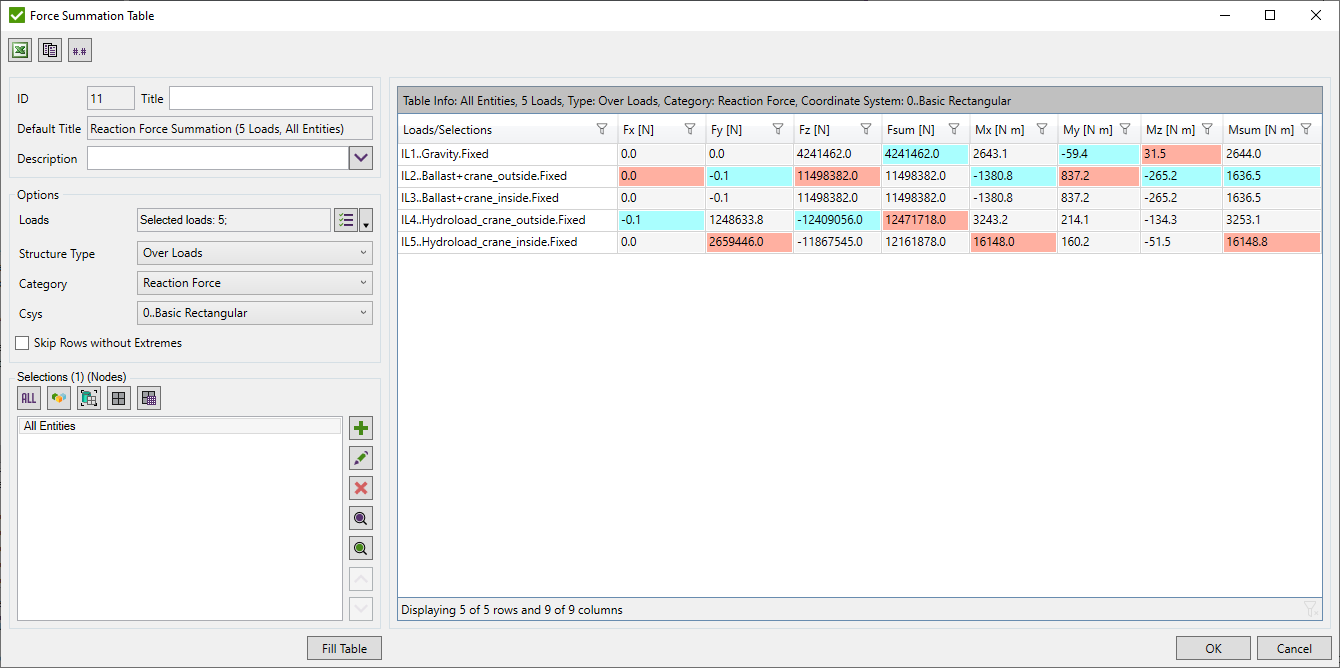Open the number format (#.#) settings
Image resolution: width=1340 pixels, height=668 pixels.
(80, 50)
